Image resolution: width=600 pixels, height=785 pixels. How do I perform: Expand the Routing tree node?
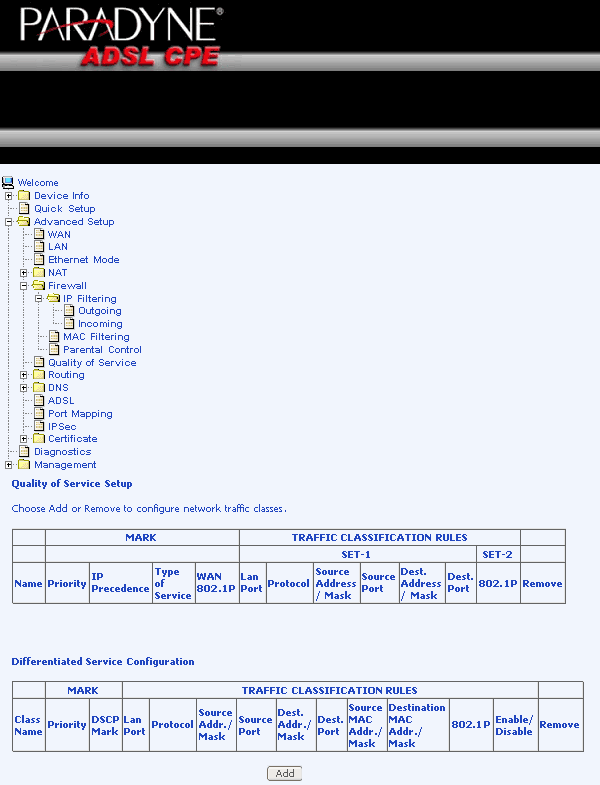[x=24, y=375]
